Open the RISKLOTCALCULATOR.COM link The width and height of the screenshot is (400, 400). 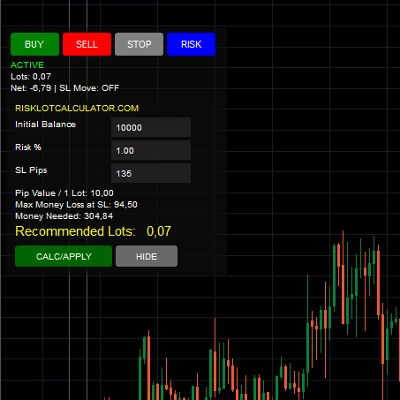click(x=77, y=108)
